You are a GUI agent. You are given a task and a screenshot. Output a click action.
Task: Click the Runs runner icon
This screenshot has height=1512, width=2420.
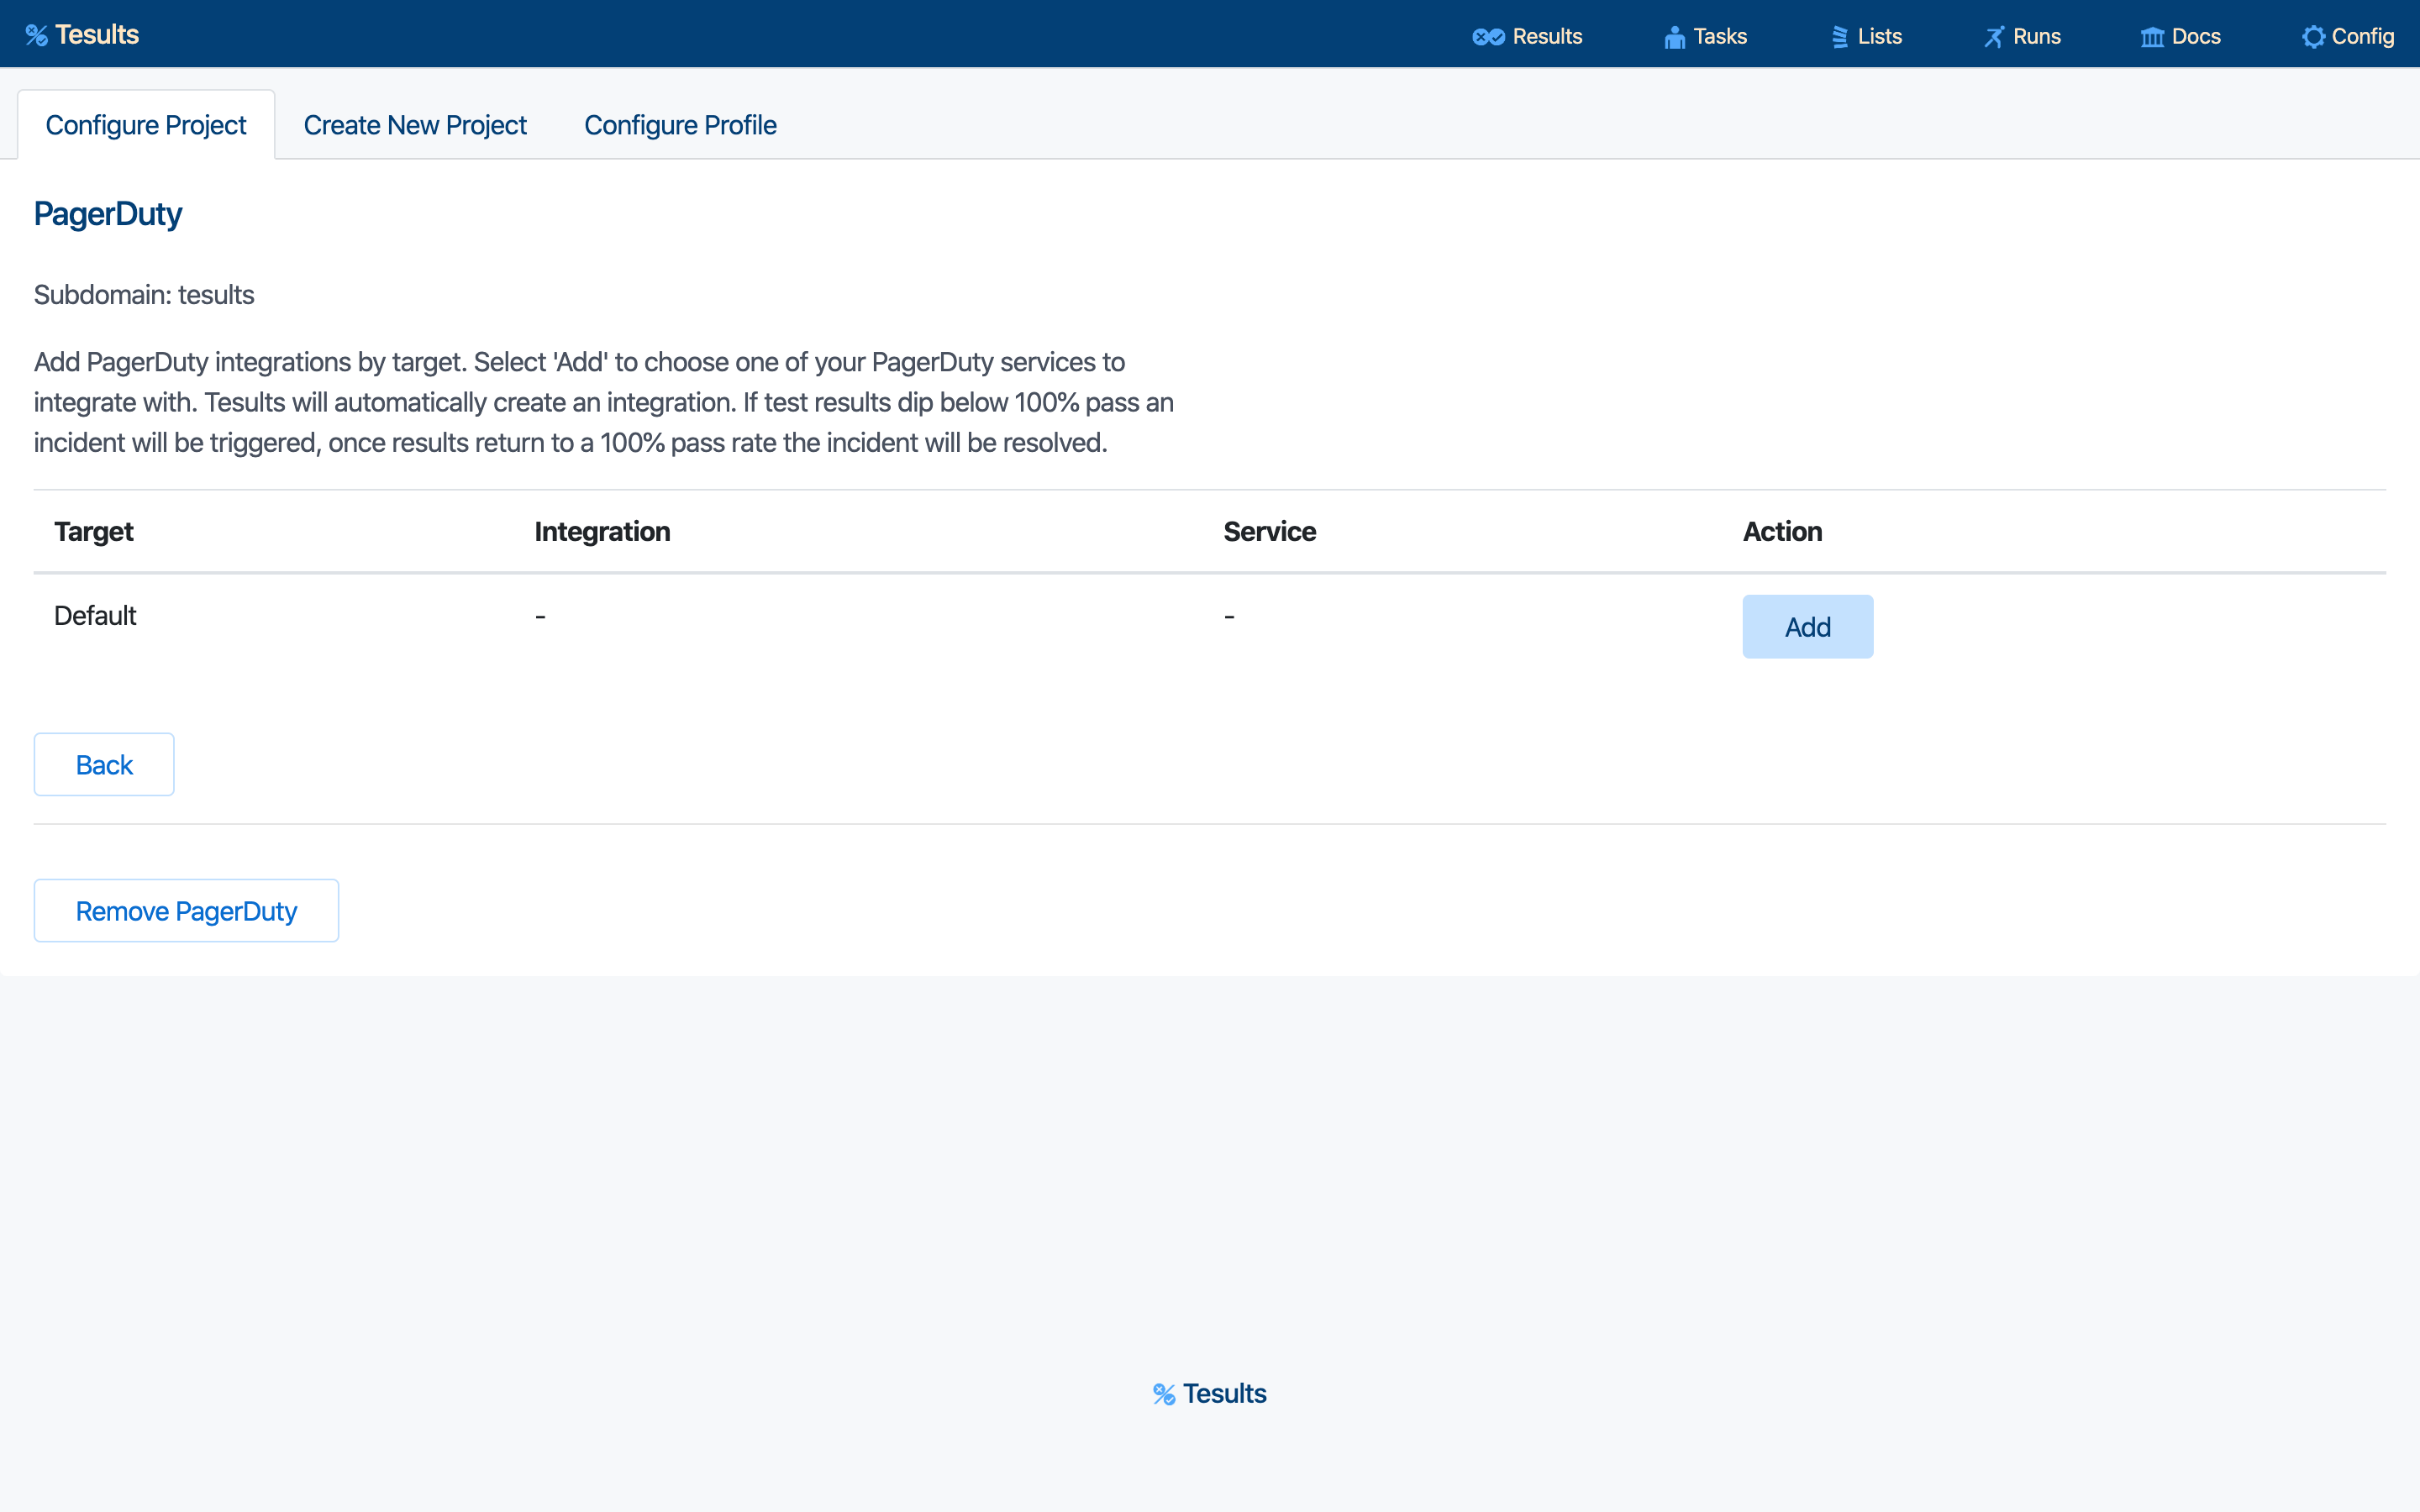1994,37
